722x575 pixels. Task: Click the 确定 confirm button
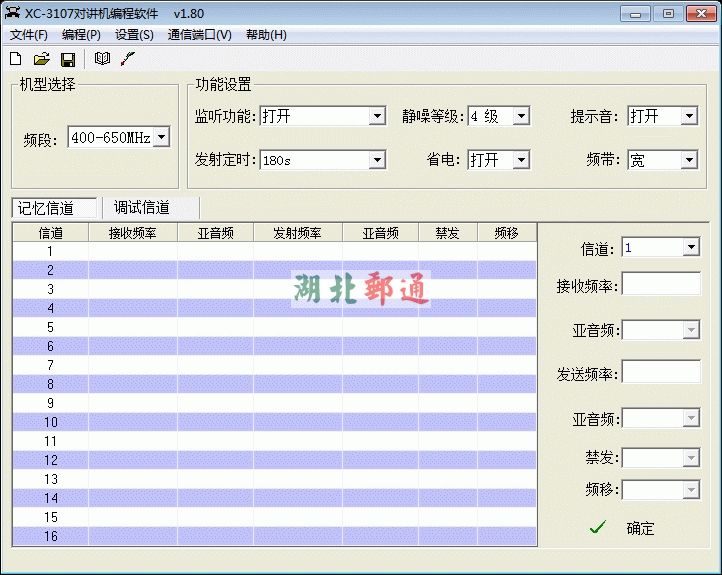click(x=640, y=528)
